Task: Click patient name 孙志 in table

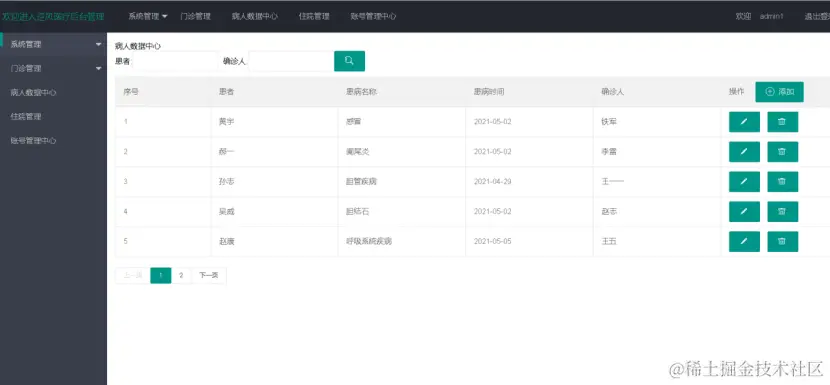Action: pos(227,182)
